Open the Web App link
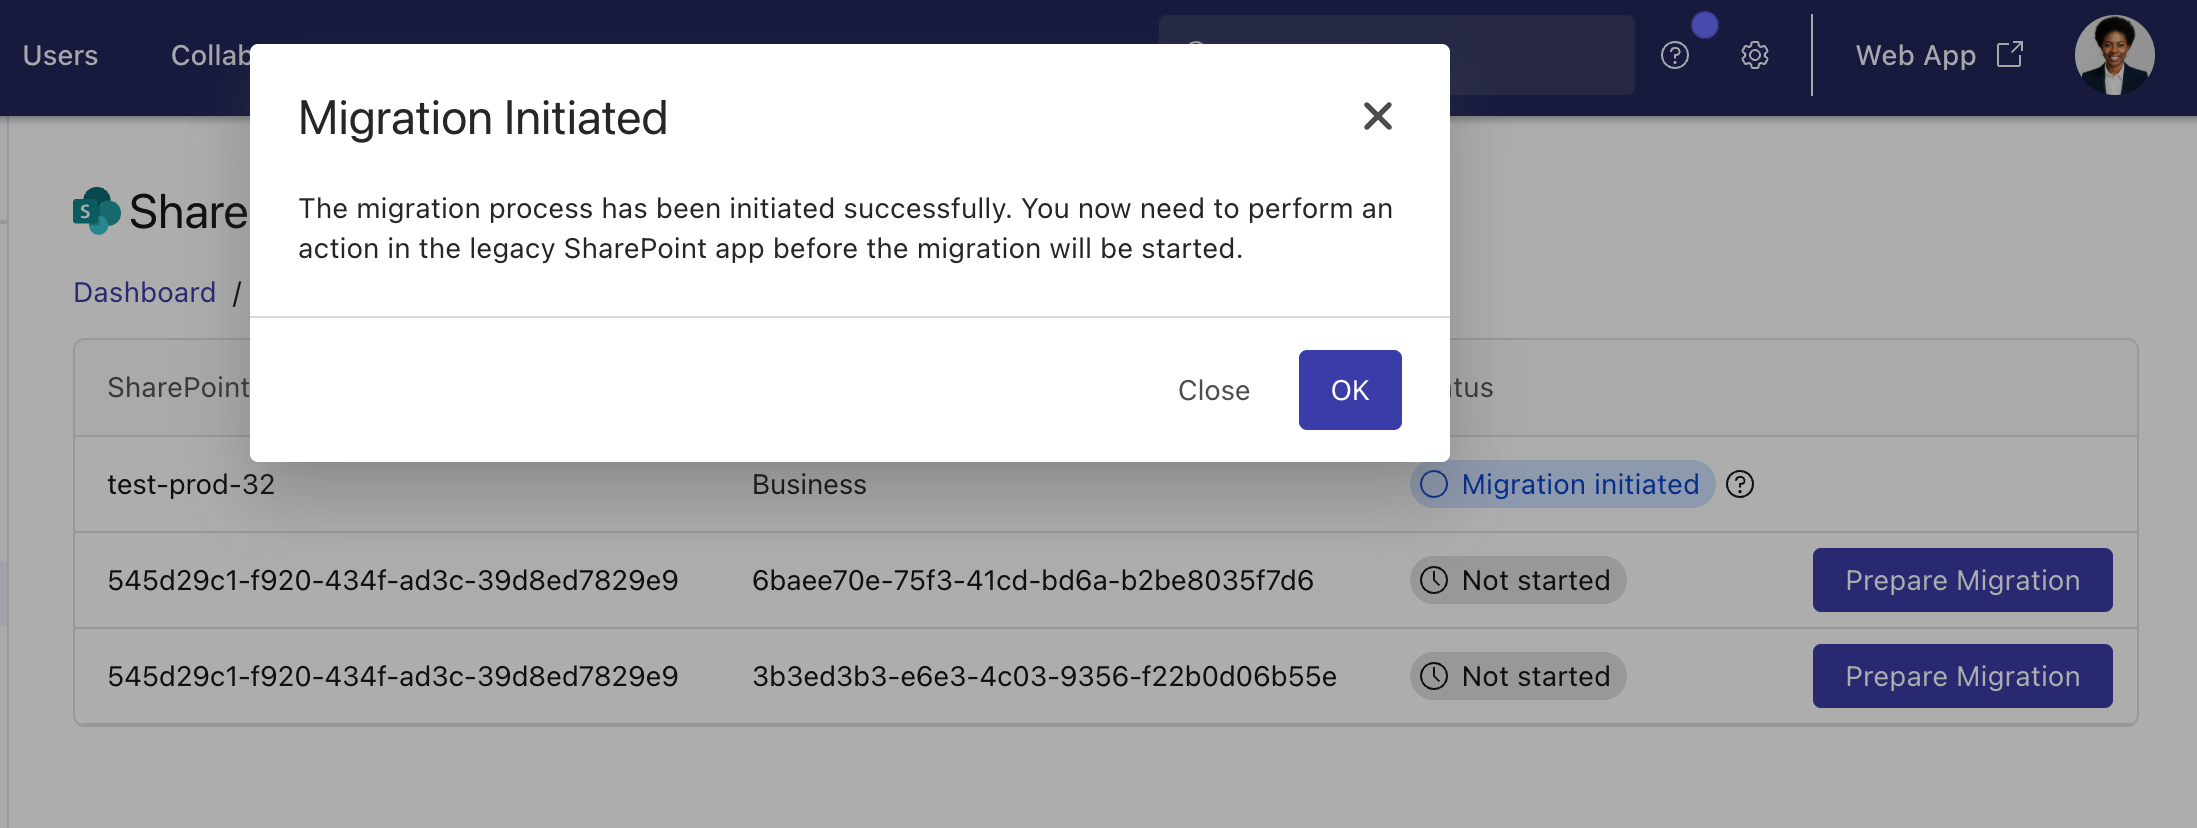The image size is (2197, 828). click(x=1915, y=55)
